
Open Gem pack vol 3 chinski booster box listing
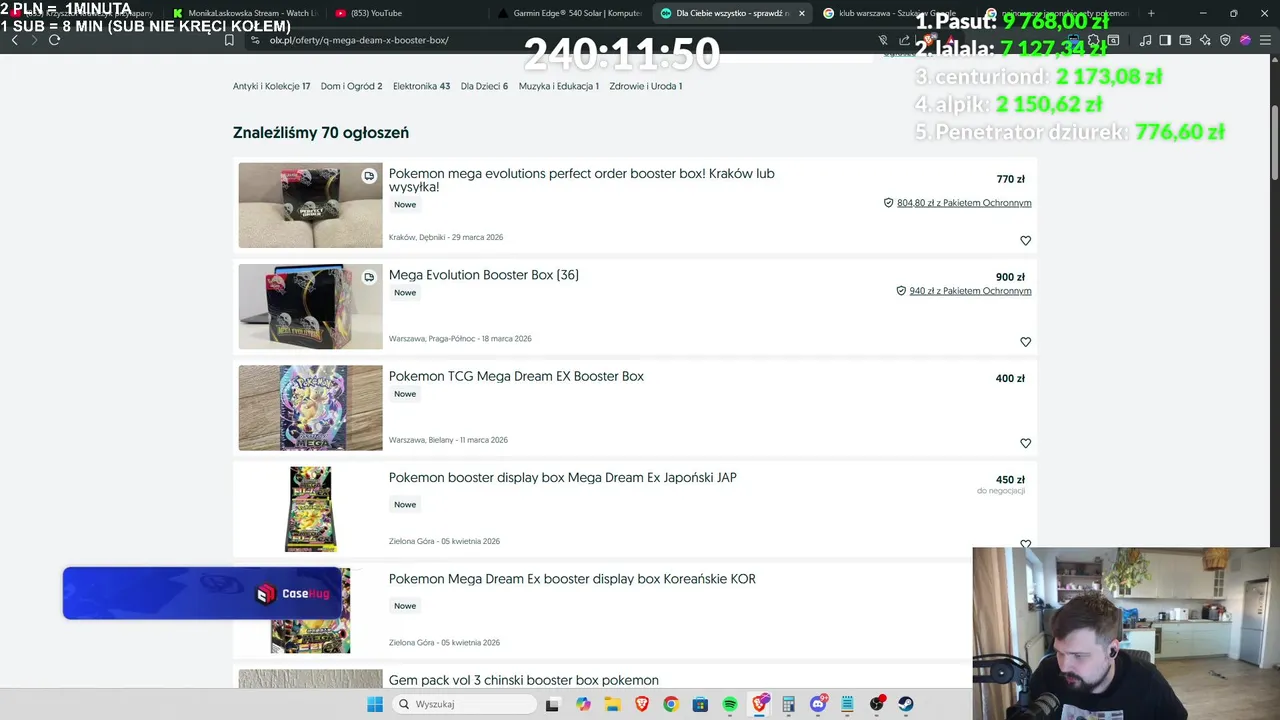point(523,680)
